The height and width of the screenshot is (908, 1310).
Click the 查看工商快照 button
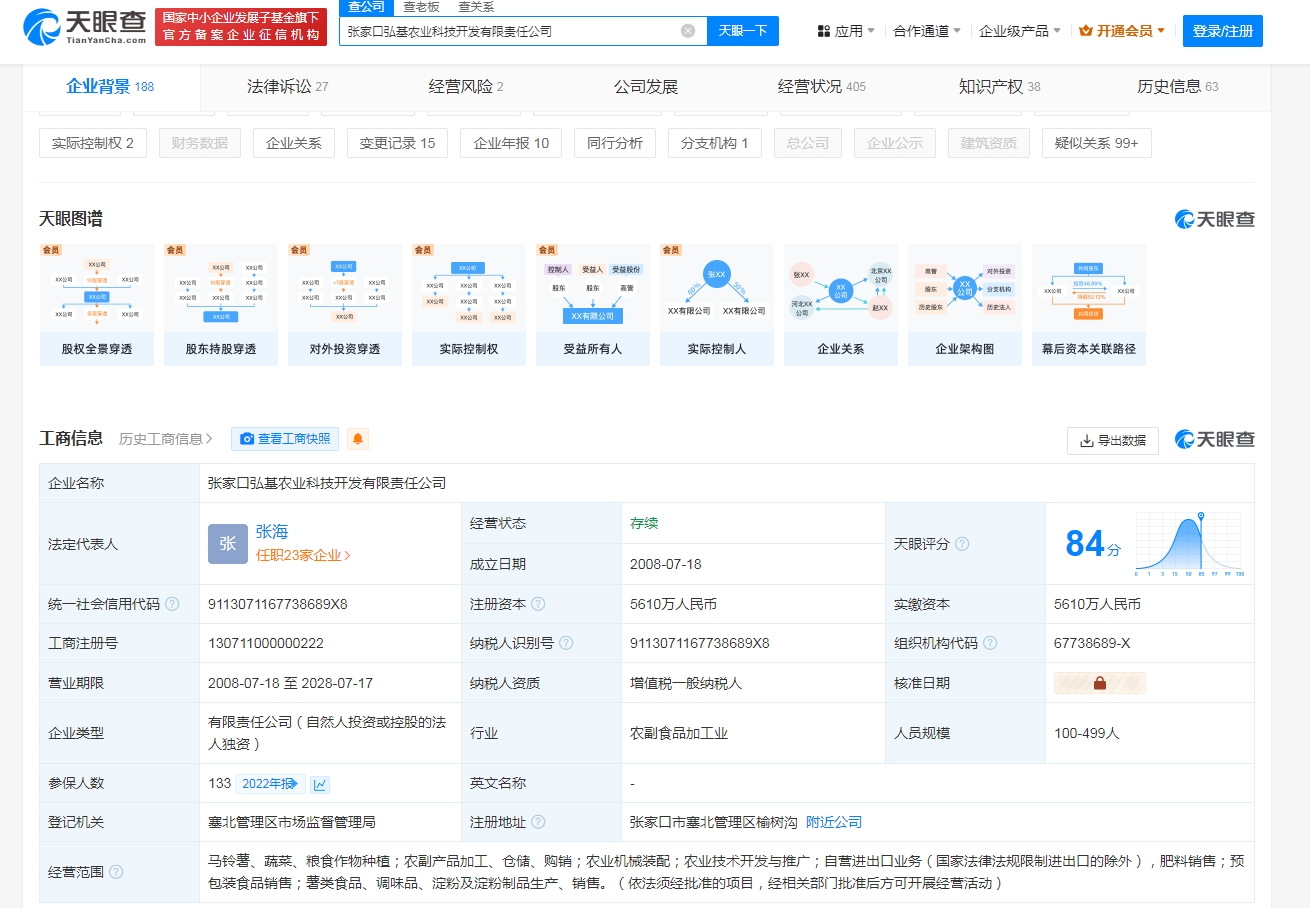(x=285, y=439)
